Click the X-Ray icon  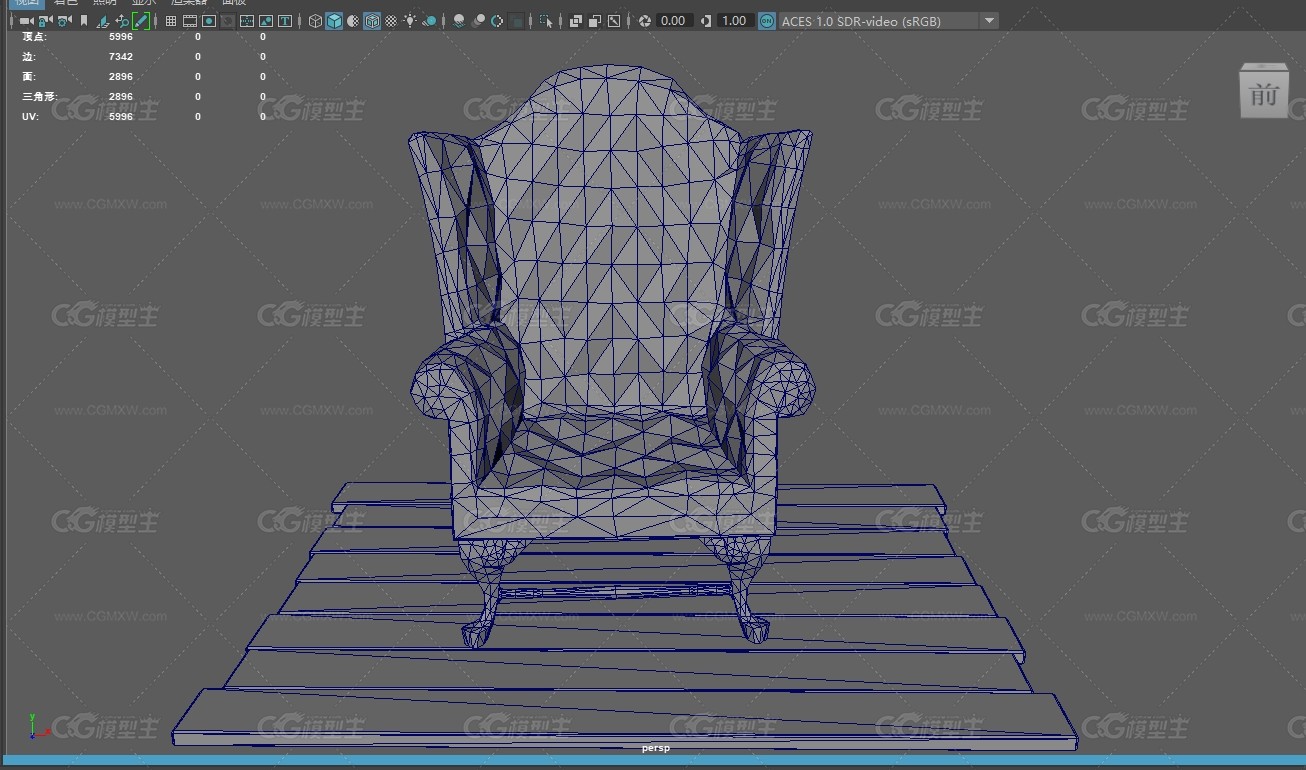[x=576, y=20]
